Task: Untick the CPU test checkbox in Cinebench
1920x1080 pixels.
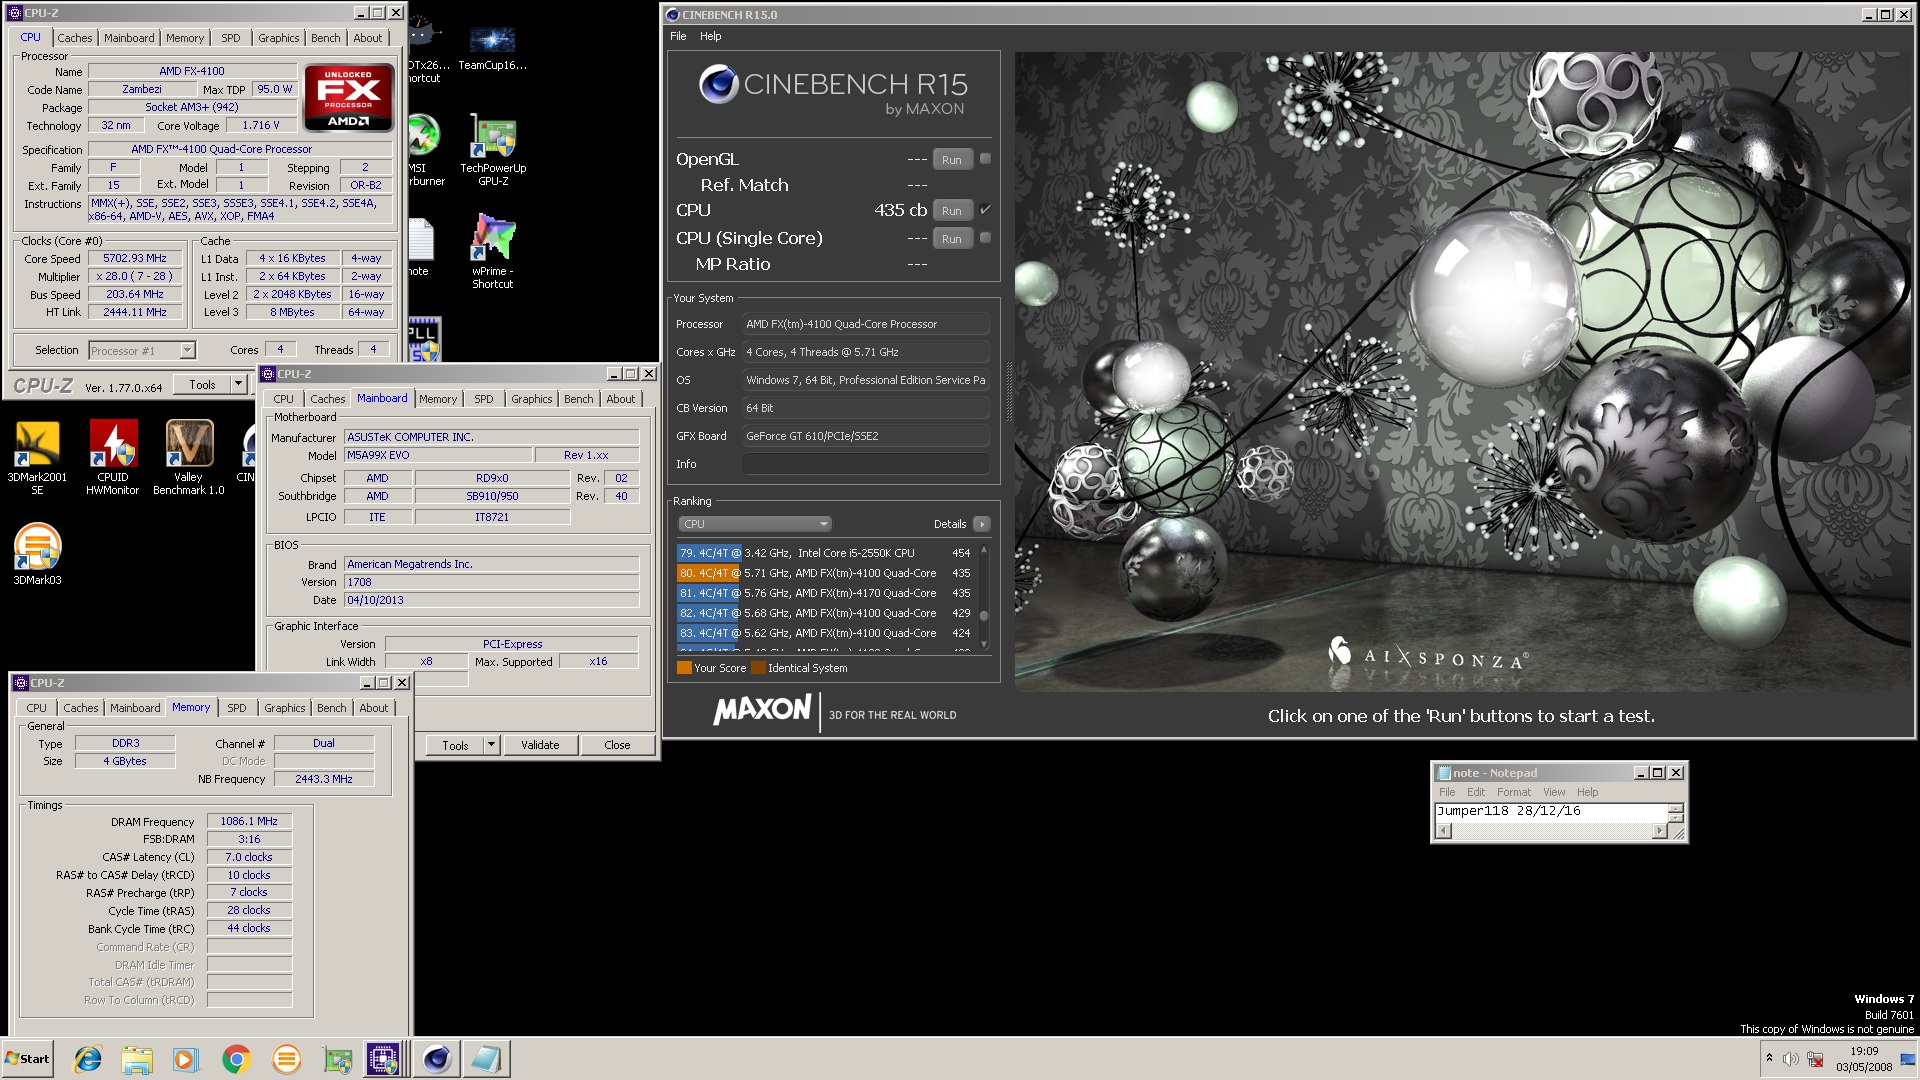Action: pyautogui.click(x=985, y=210)
